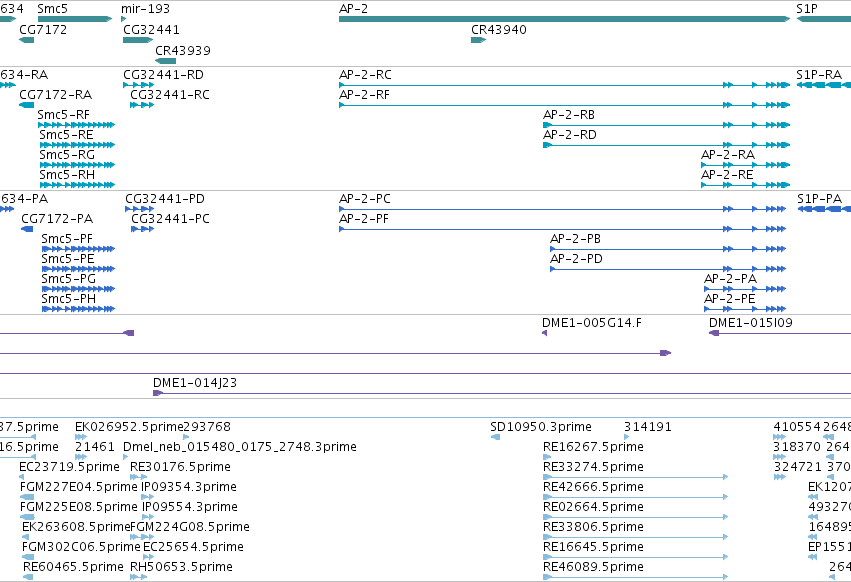The height and width of the screenshot is (582, 851).
Task: Click protein Smc5-PG
Action: coord(79,289)
